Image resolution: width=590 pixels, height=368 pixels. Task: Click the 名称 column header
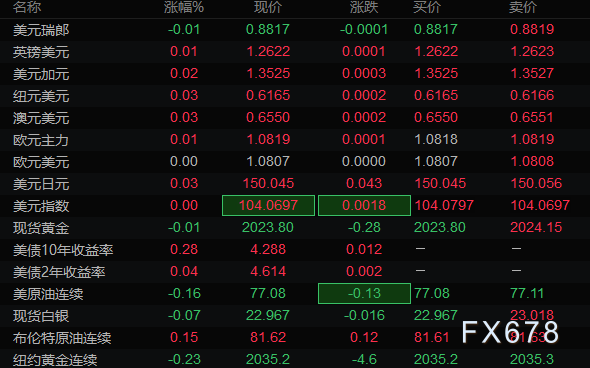[x=27, y=7]
